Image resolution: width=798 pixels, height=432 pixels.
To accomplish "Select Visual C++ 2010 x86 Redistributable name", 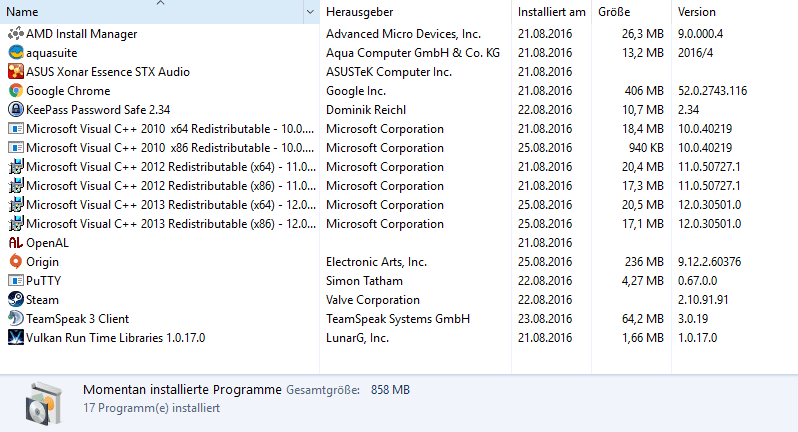I will [x=170, y=148].
